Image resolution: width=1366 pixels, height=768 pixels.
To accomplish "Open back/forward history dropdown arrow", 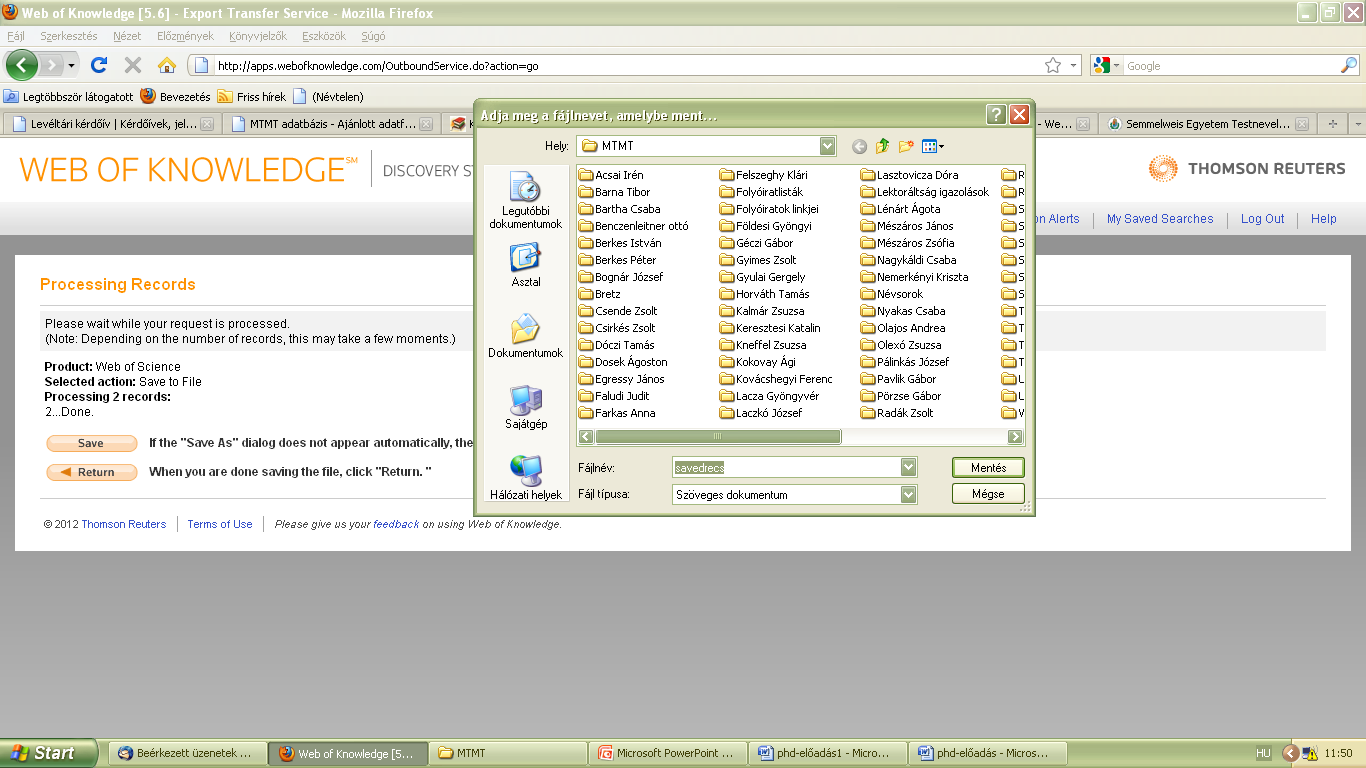I will (x=71, y=66).
